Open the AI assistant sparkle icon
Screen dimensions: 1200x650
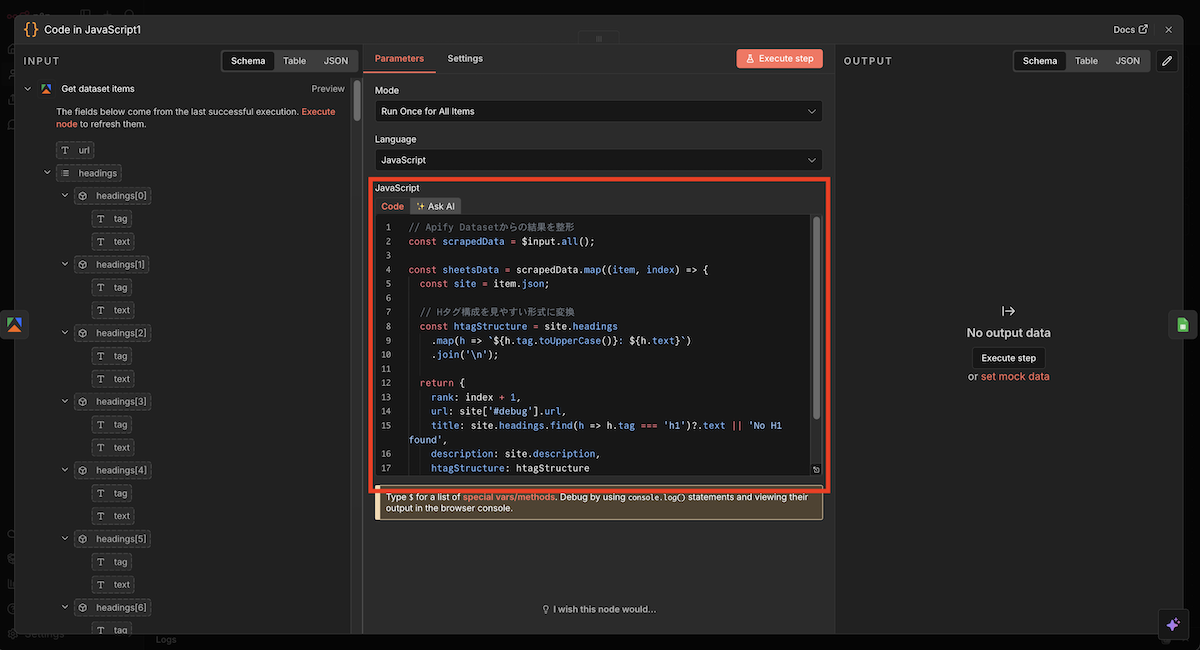pos(1173,624)
